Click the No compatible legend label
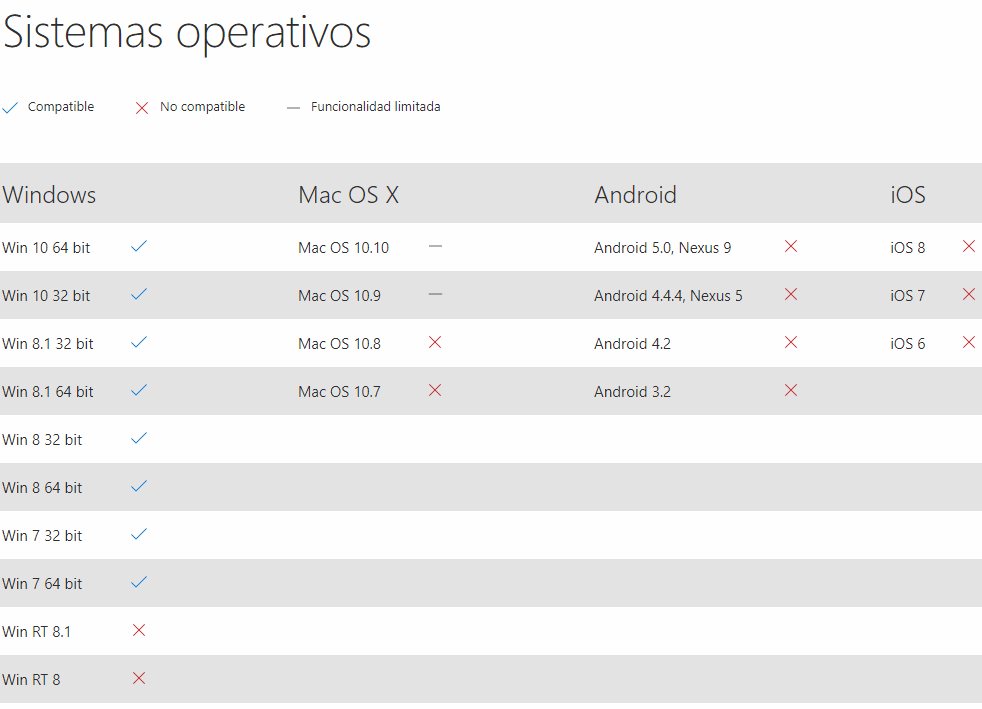982x709 pixels. pyautogui.click(x=202, y=107)
